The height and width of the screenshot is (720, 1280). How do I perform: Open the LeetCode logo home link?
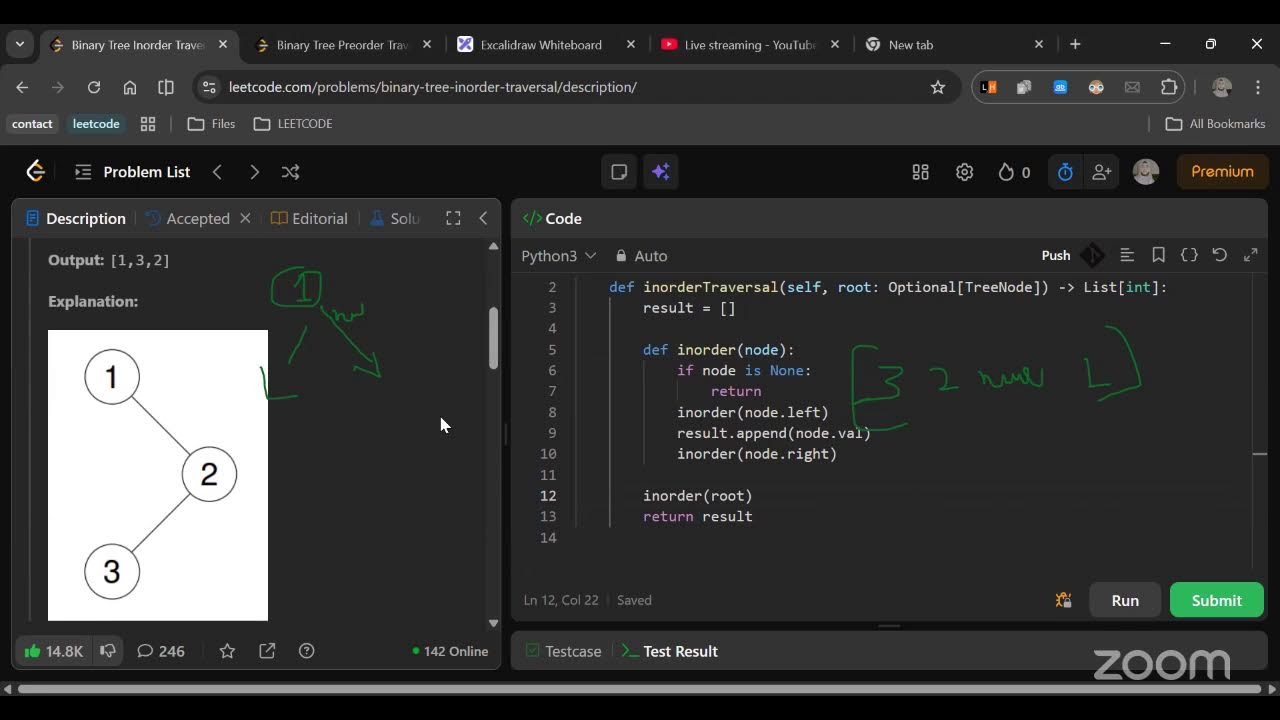(x=36, y=172)
